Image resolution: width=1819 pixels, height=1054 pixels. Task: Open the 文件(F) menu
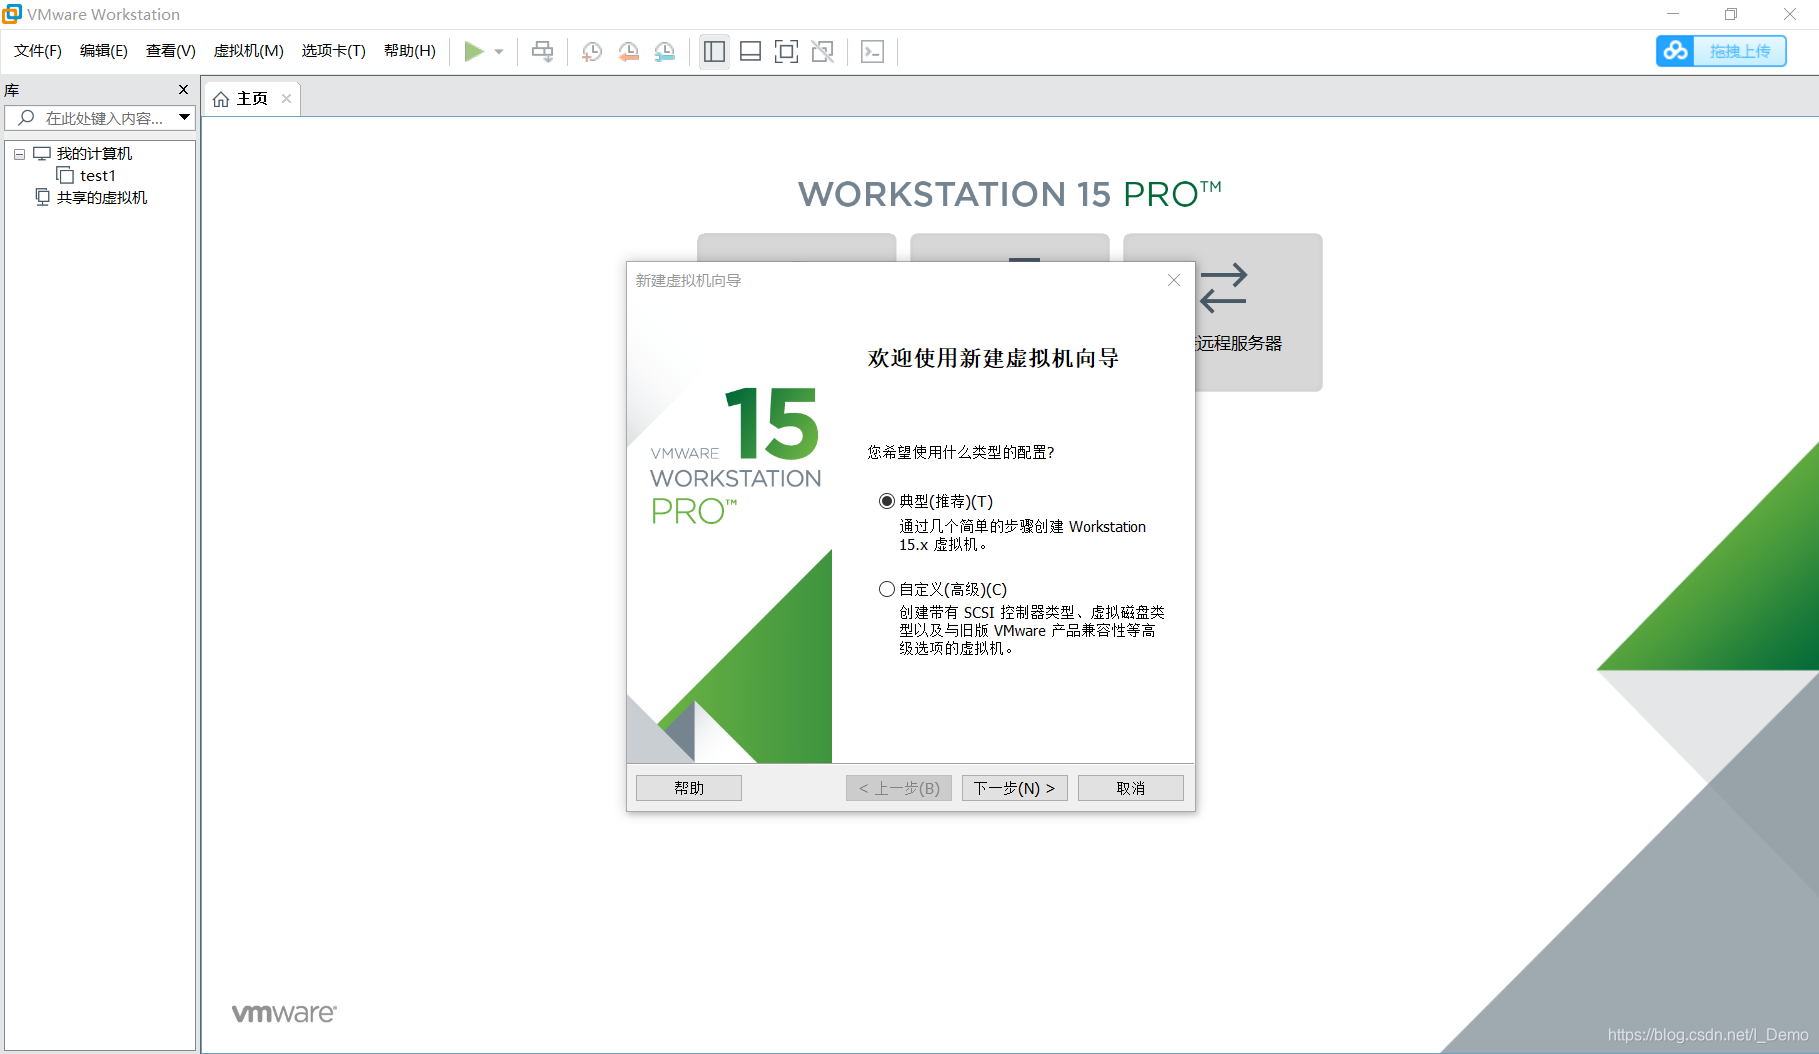38,51
